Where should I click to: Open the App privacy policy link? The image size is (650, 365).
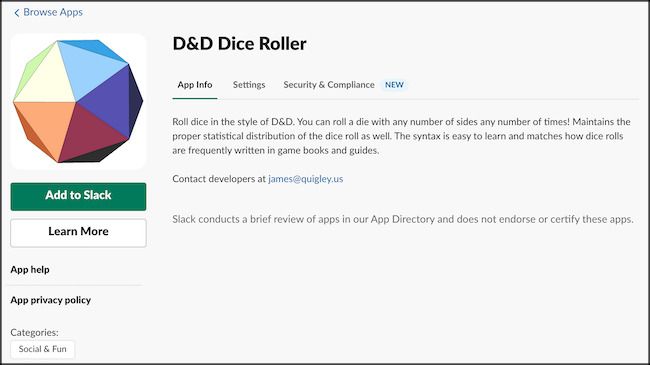[x=51, y=300]
